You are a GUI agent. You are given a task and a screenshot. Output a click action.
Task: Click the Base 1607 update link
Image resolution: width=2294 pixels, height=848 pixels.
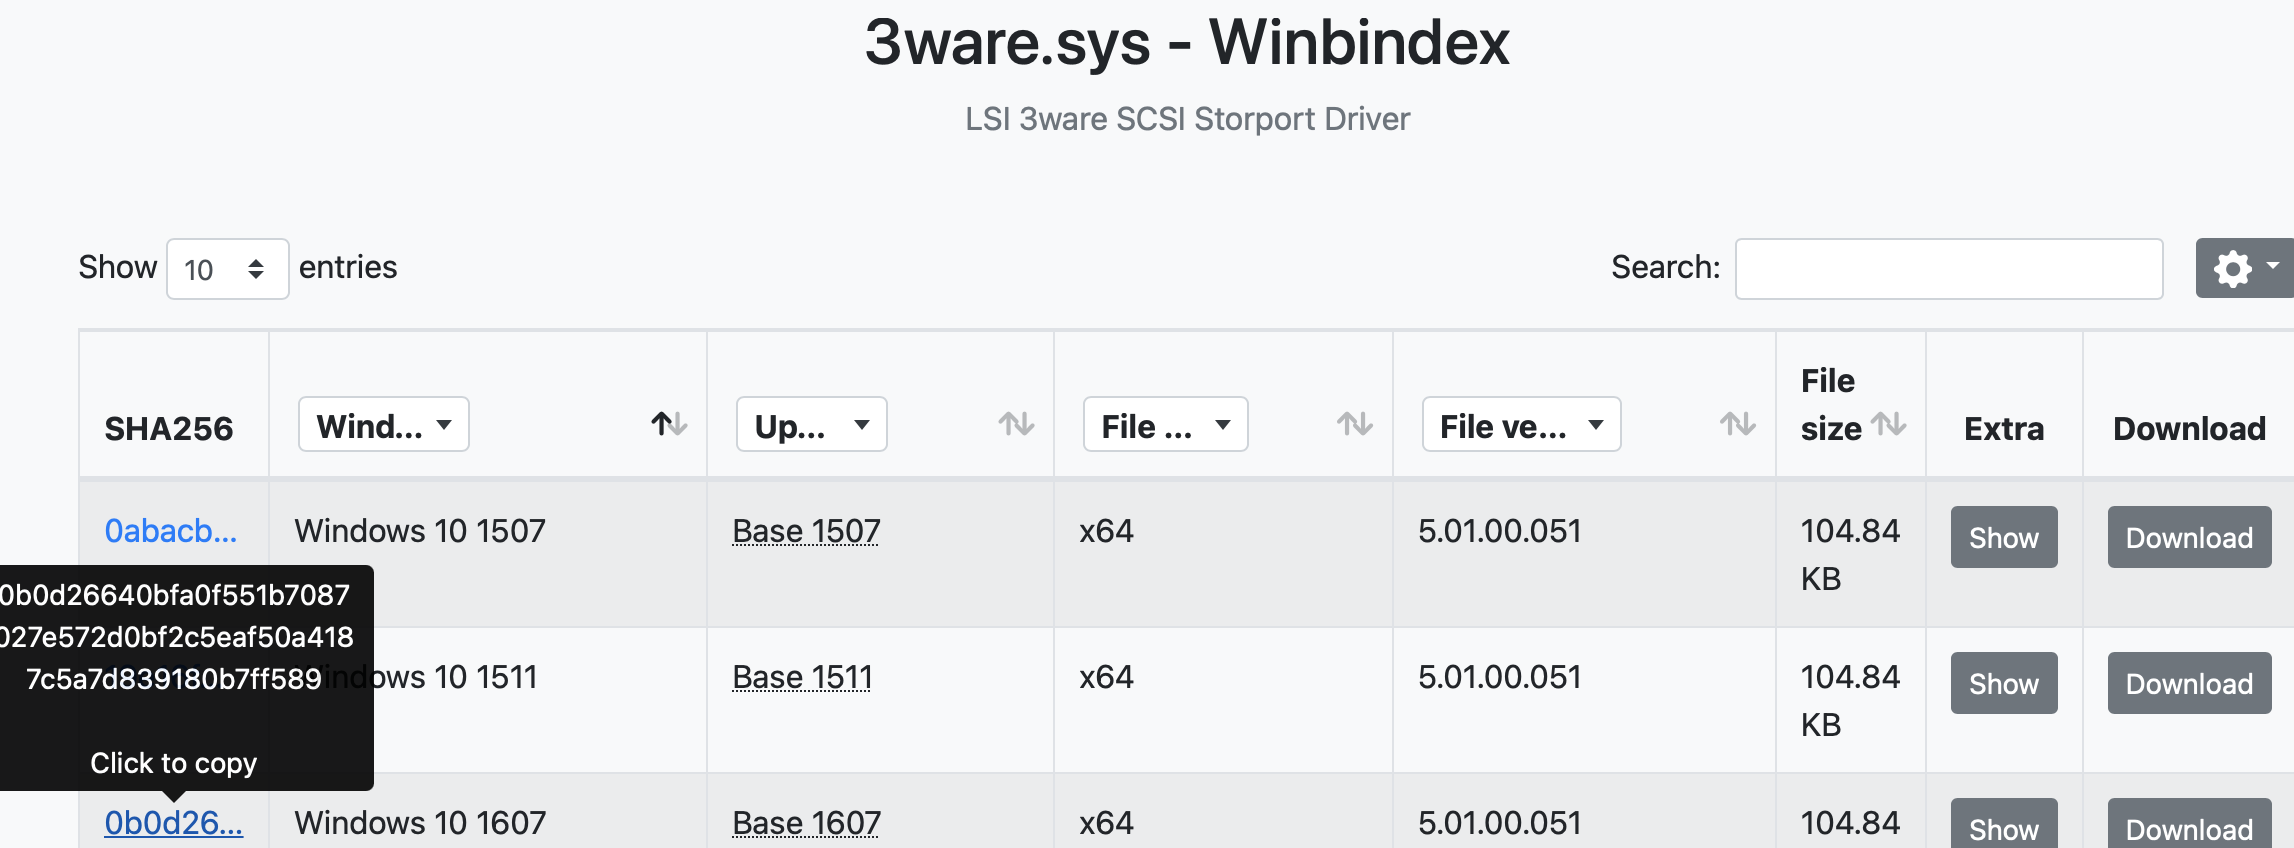pos(806,823)
